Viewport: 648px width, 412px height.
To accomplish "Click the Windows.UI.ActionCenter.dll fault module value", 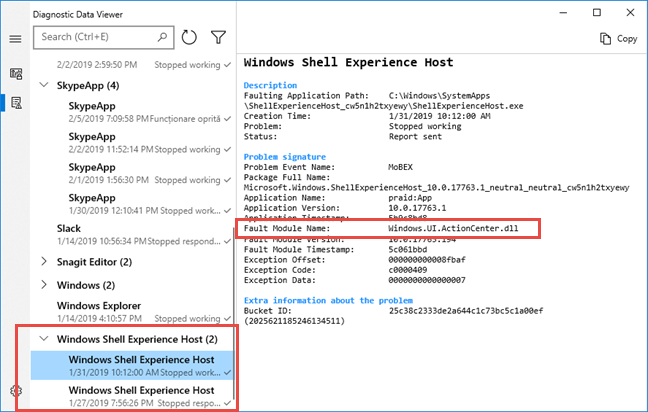I will [453, 229].
